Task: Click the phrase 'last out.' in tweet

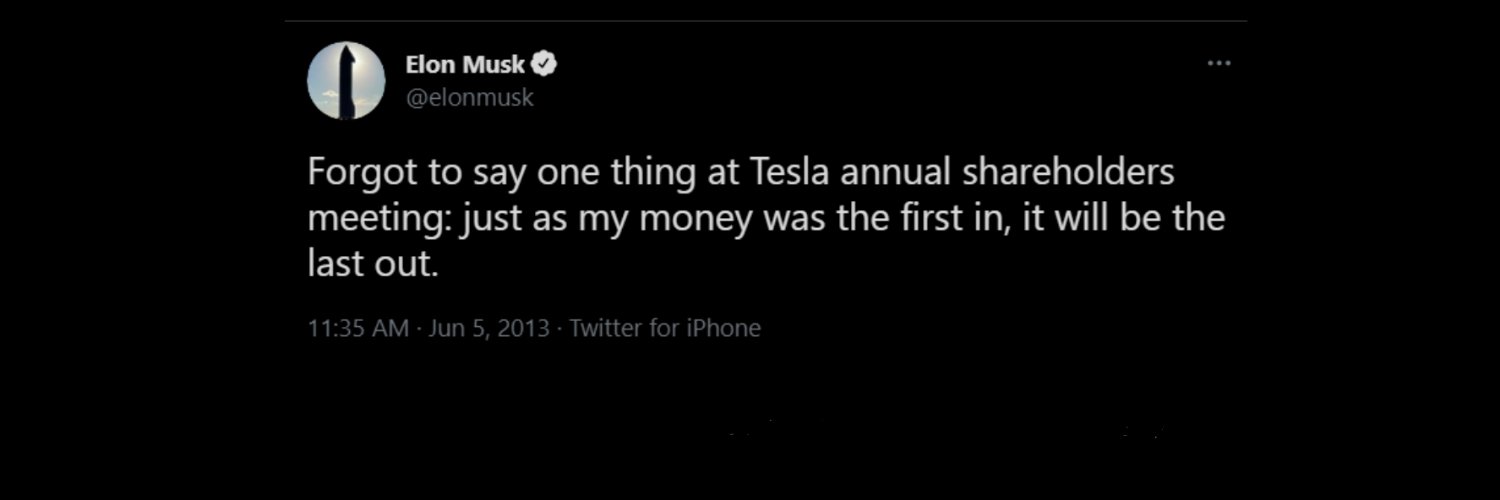Action: (x=373, y=262)
